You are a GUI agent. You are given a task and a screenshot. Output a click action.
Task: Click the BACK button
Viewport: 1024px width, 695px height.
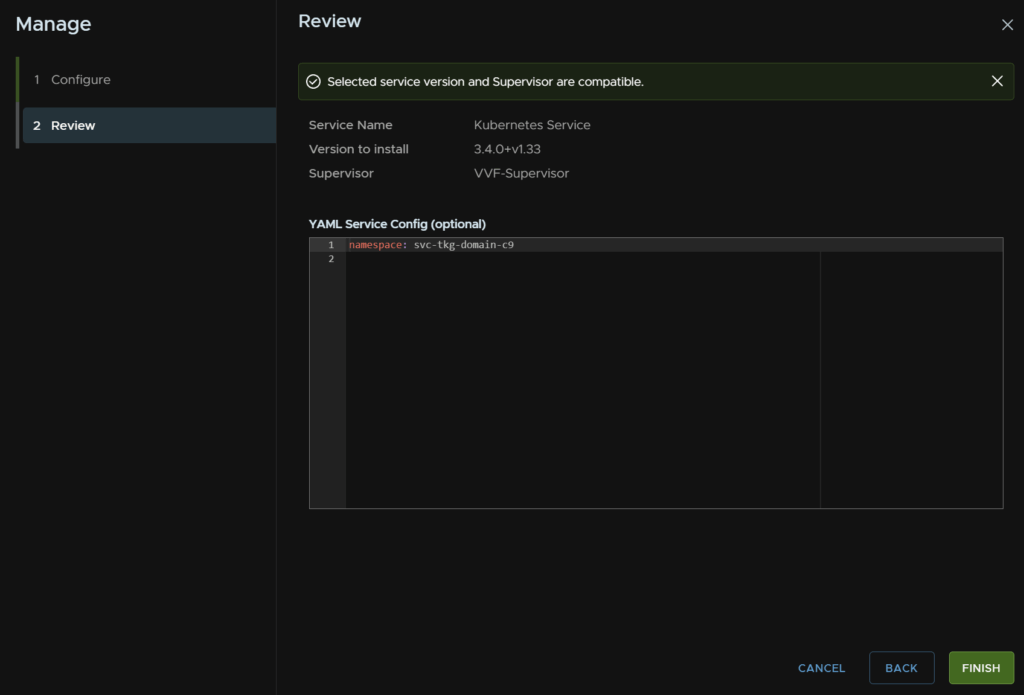tap(901, 668)
